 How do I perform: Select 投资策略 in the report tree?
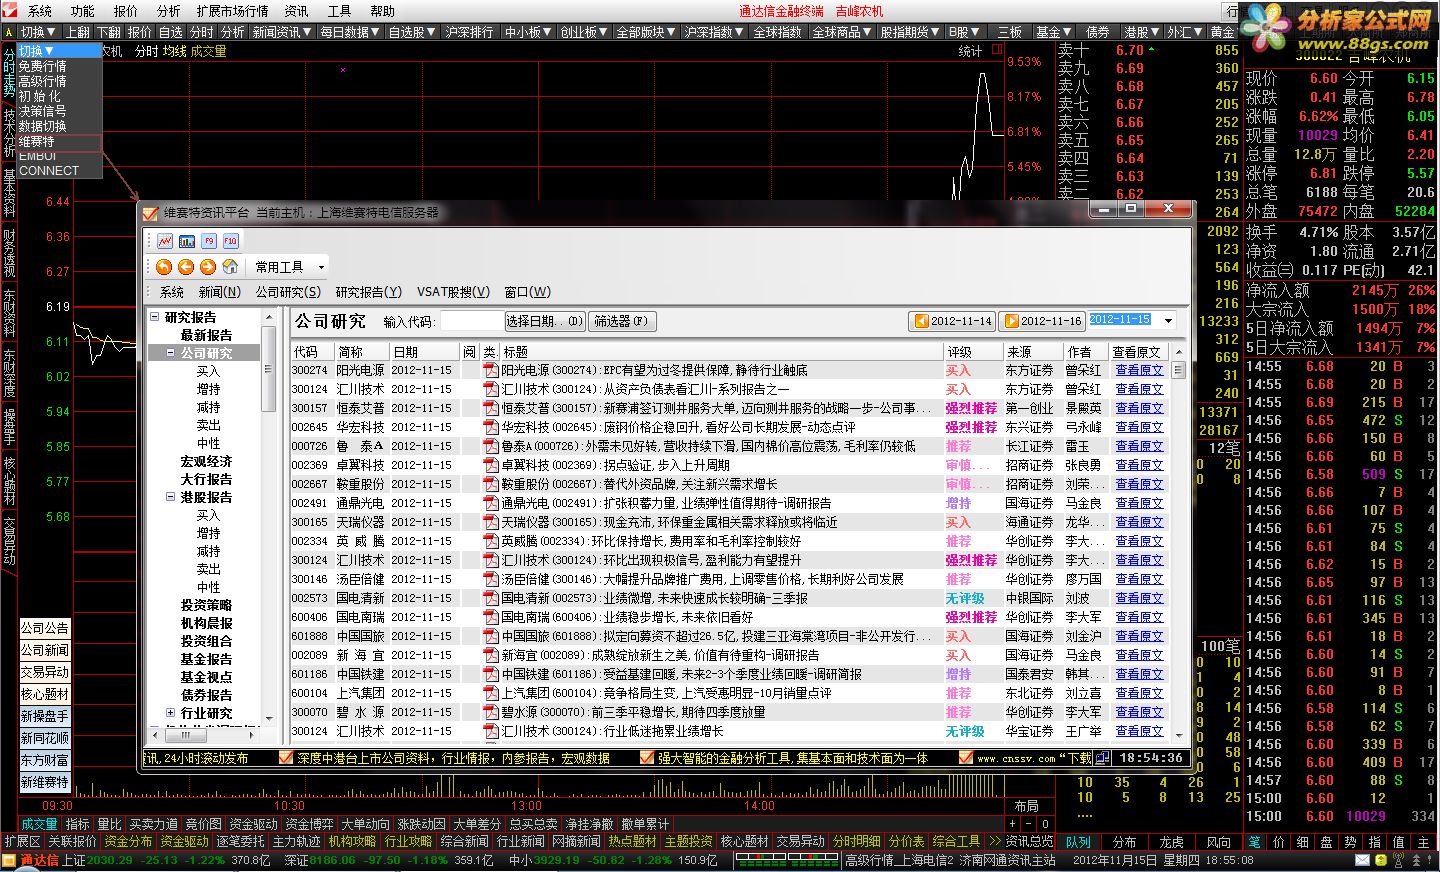pos(206,605)
